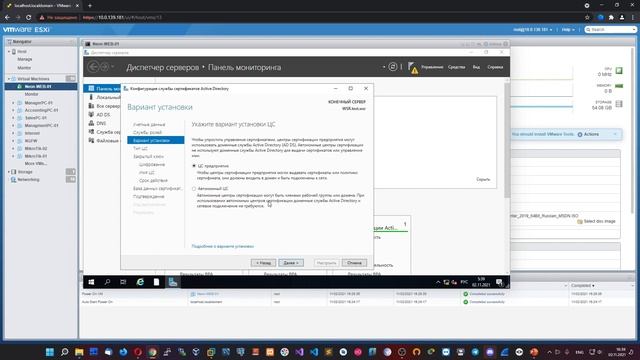The height and width of the screenshot is (360, 640).
Task: Expand the NGFW VM node
Action: (x=13, y=141)
